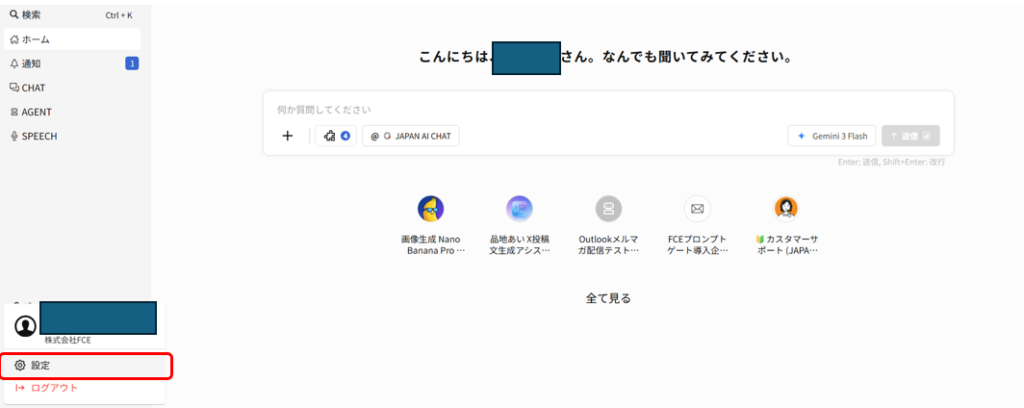The height and width of the screenshot is (408, 1024).
Task: Click the 送信 send button
Action: 910,136
